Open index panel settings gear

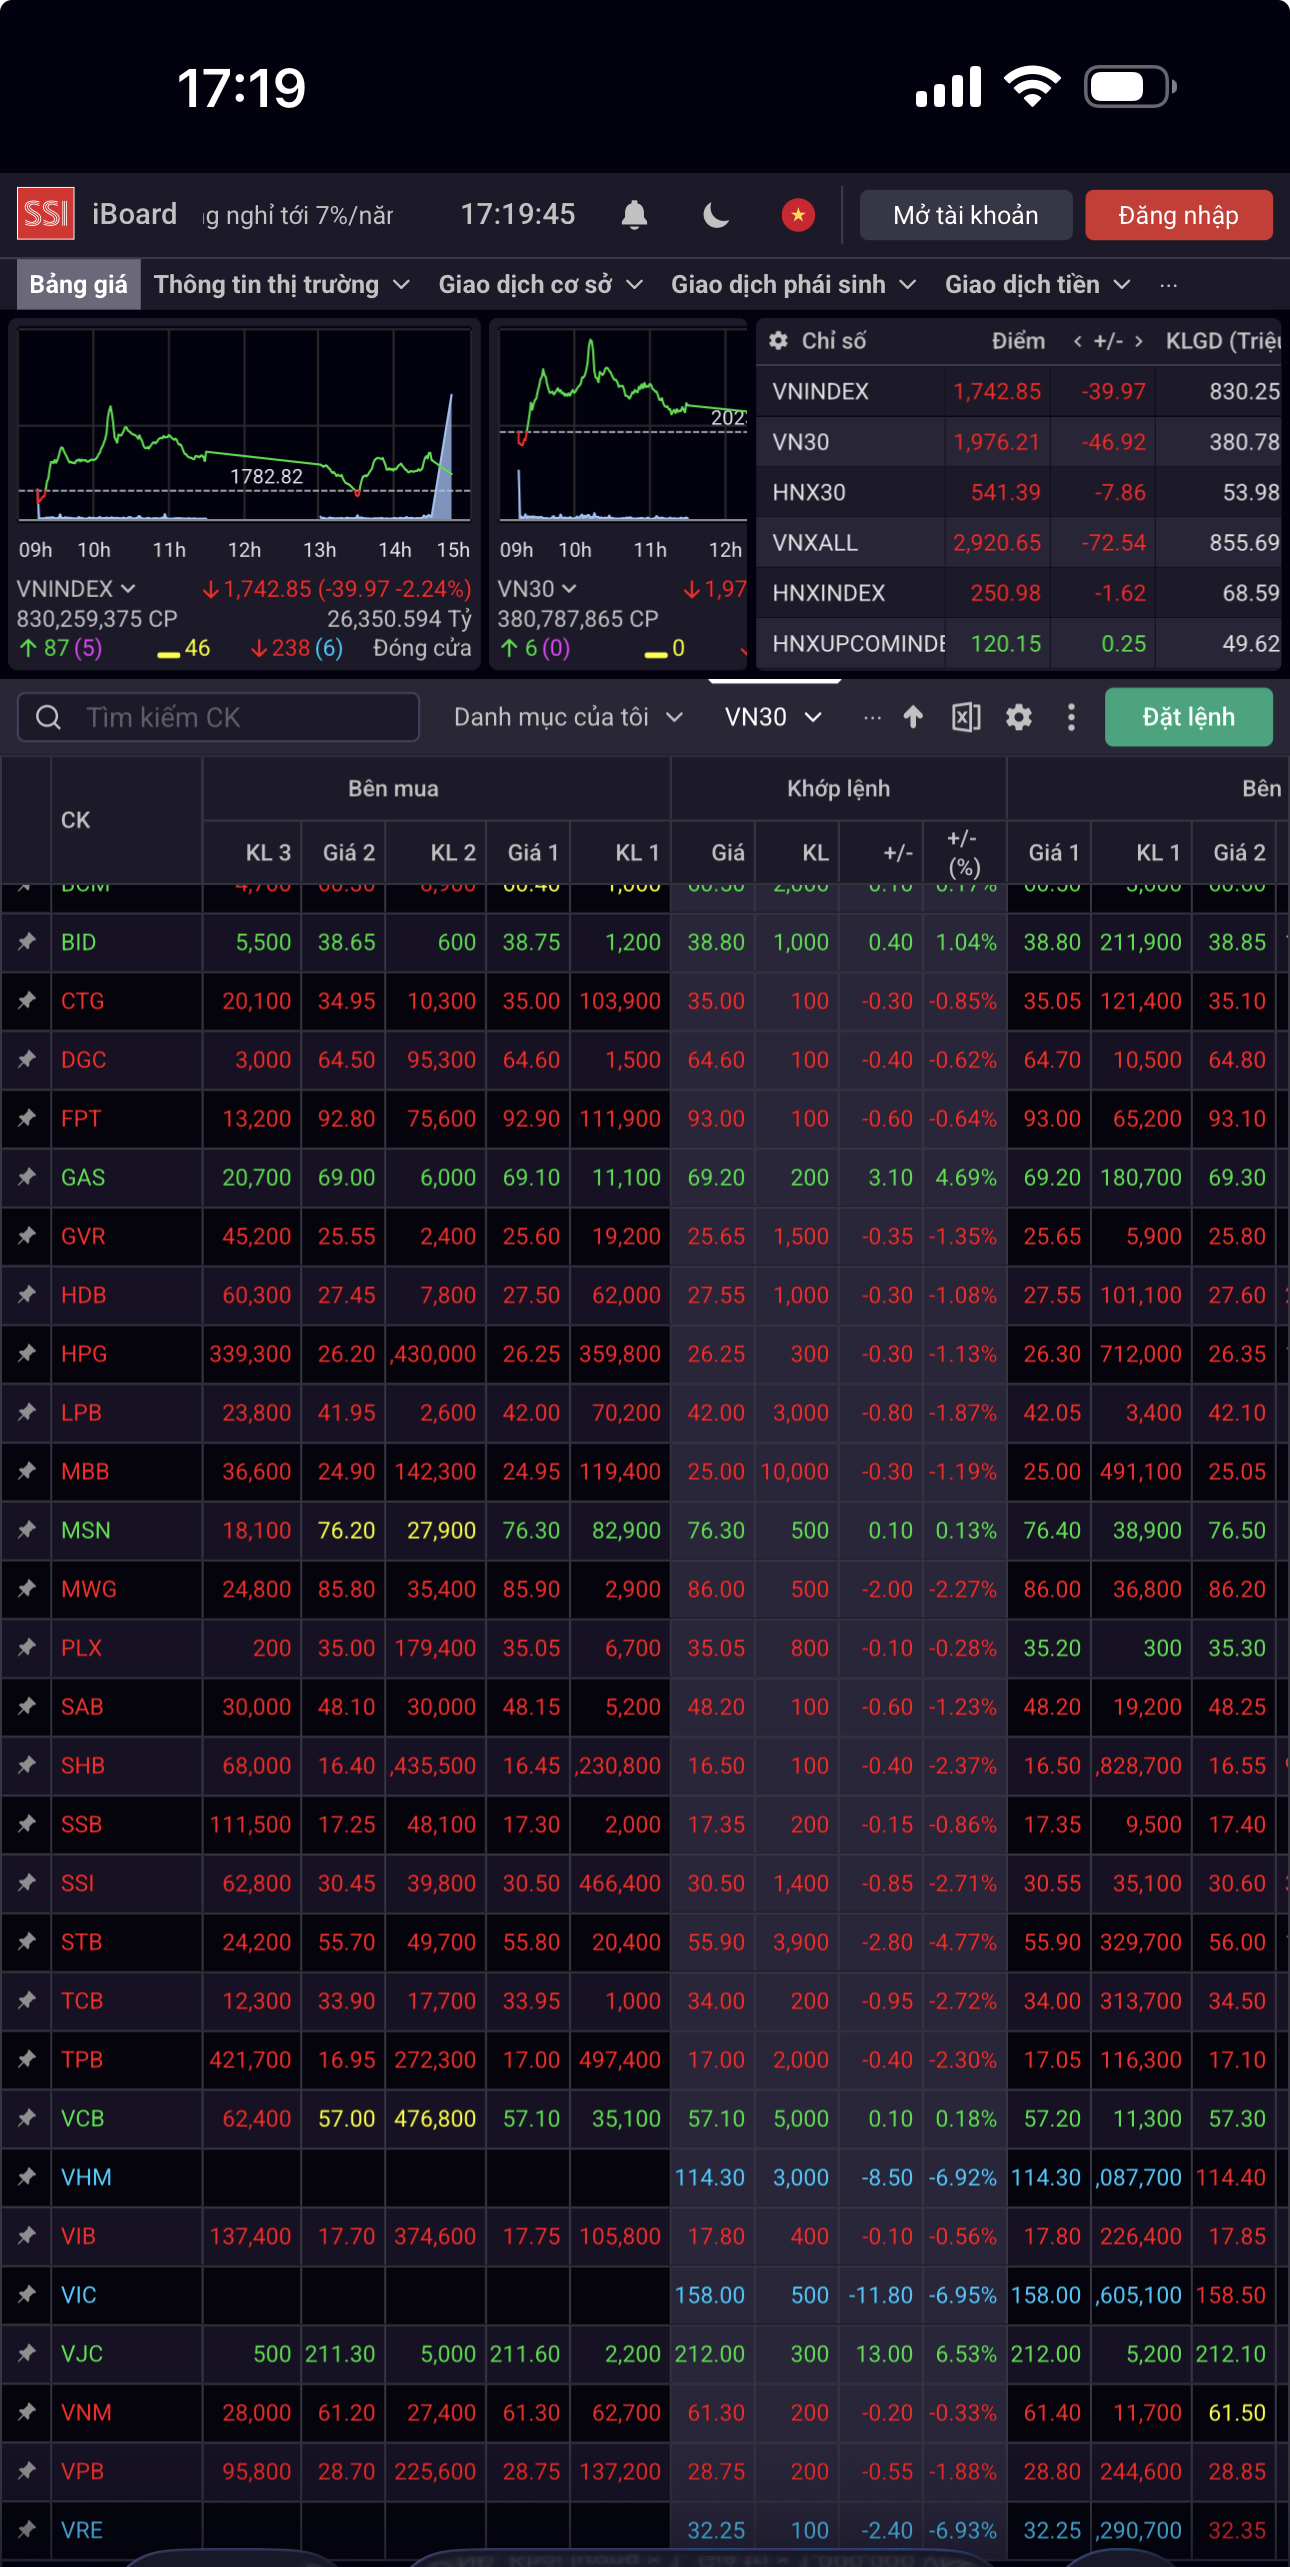(778, 341)
